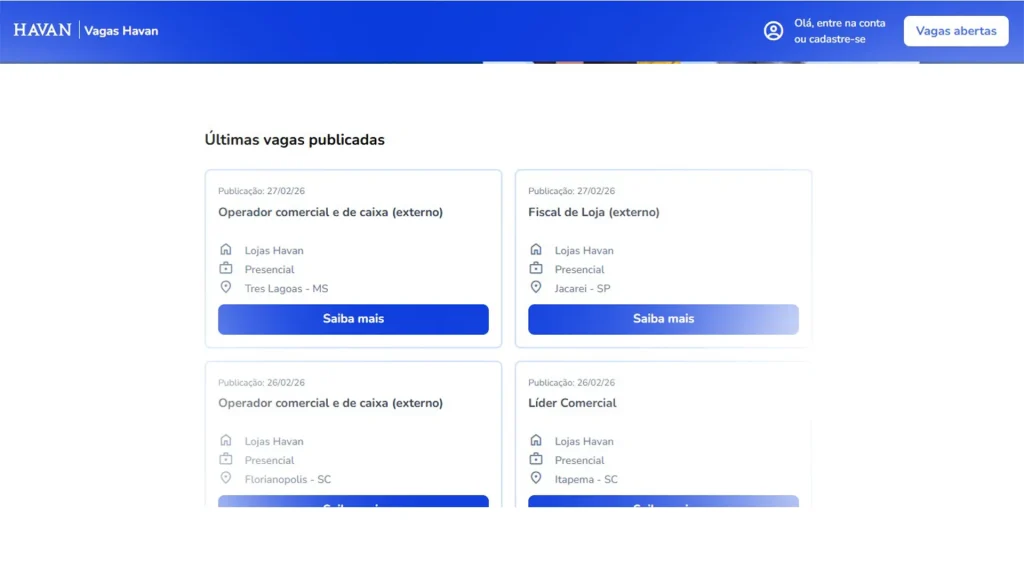Click the Vagas Havan header link

pos(121,31)
